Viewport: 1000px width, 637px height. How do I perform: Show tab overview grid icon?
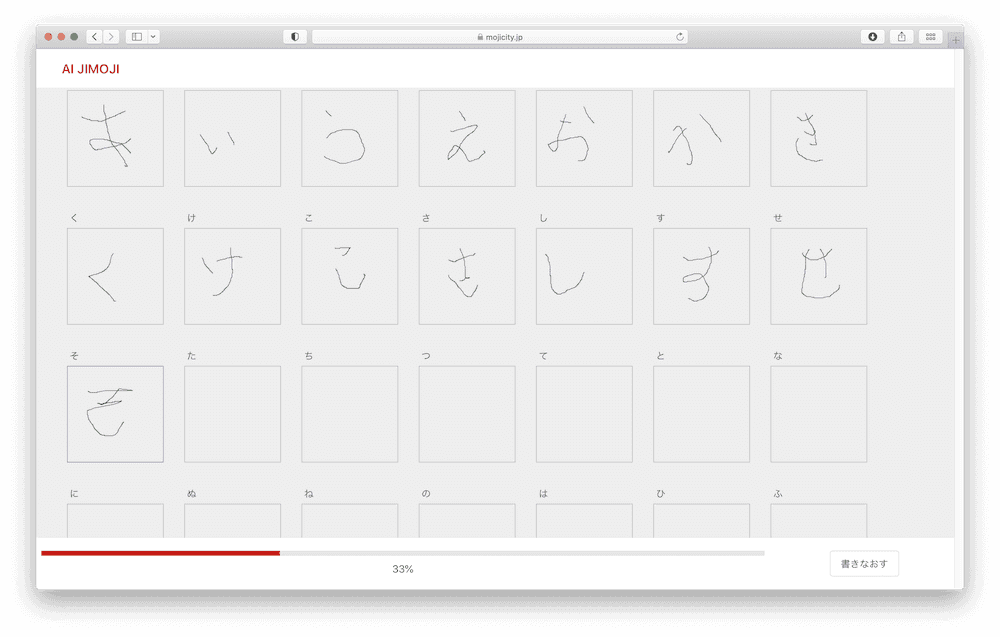pyautogui.click(x=930, y=37)
